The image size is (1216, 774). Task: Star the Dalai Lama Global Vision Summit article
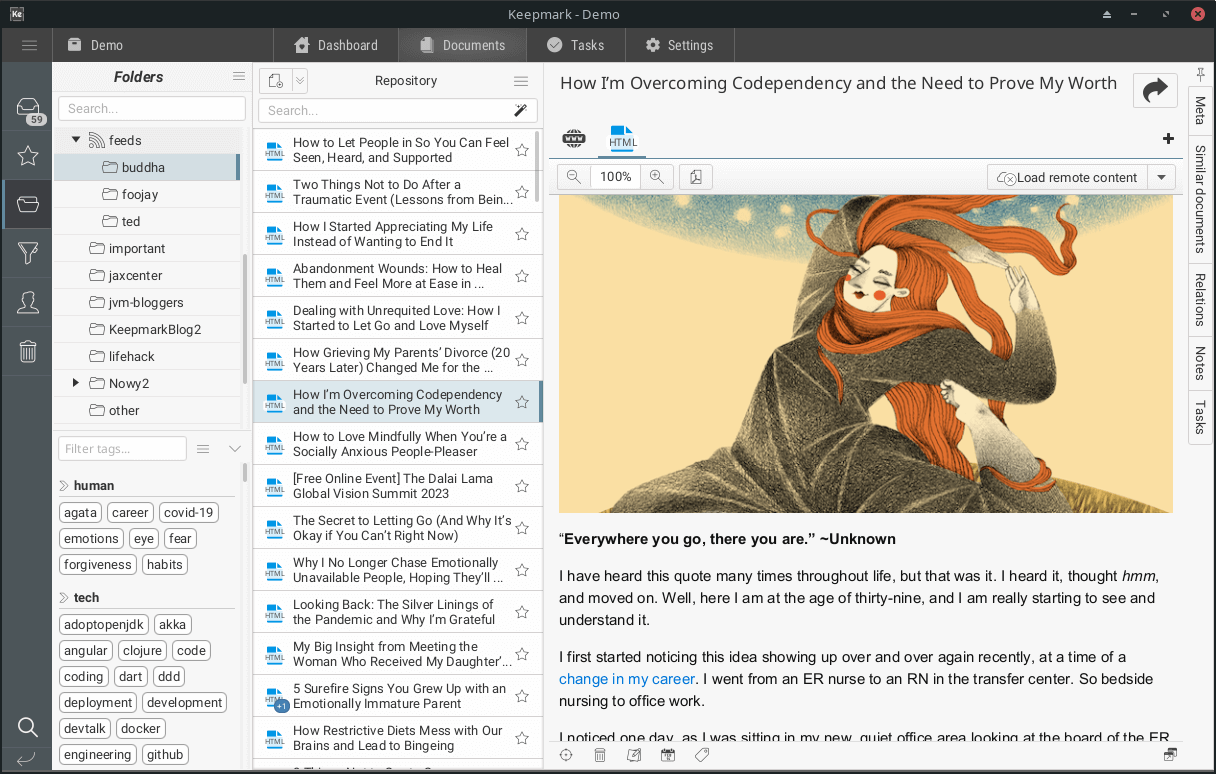[522, 487]
